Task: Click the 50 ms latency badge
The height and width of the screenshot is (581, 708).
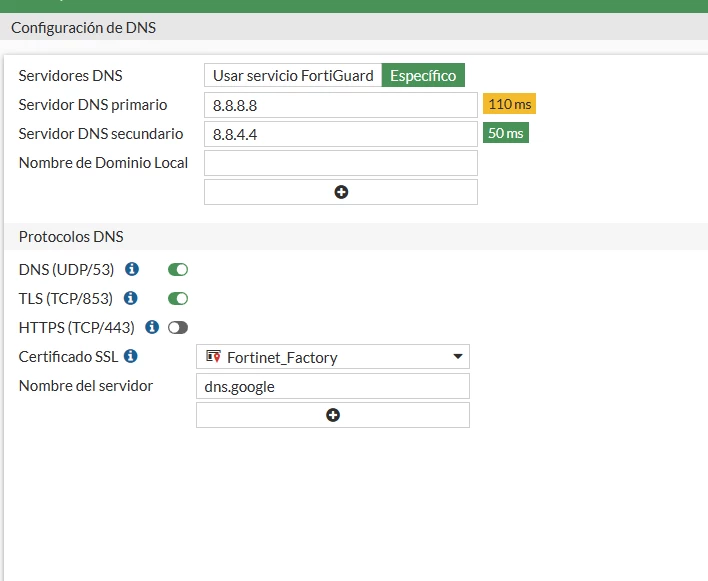Action: pos(506,133)
